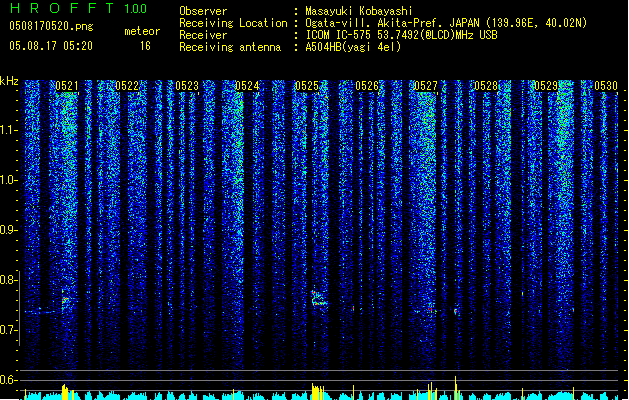Click the Receiving Location label
Image resolution: width=629 pixels, height=400 pixels.
[x=233, y=23]
